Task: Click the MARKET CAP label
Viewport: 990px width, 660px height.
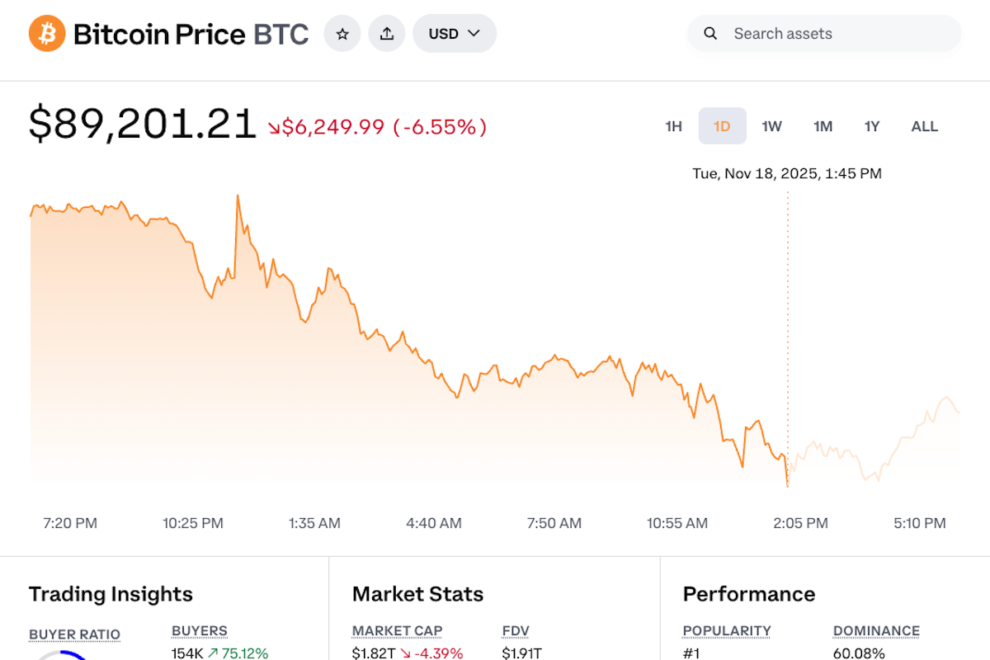Action: (x=397, y=631)
